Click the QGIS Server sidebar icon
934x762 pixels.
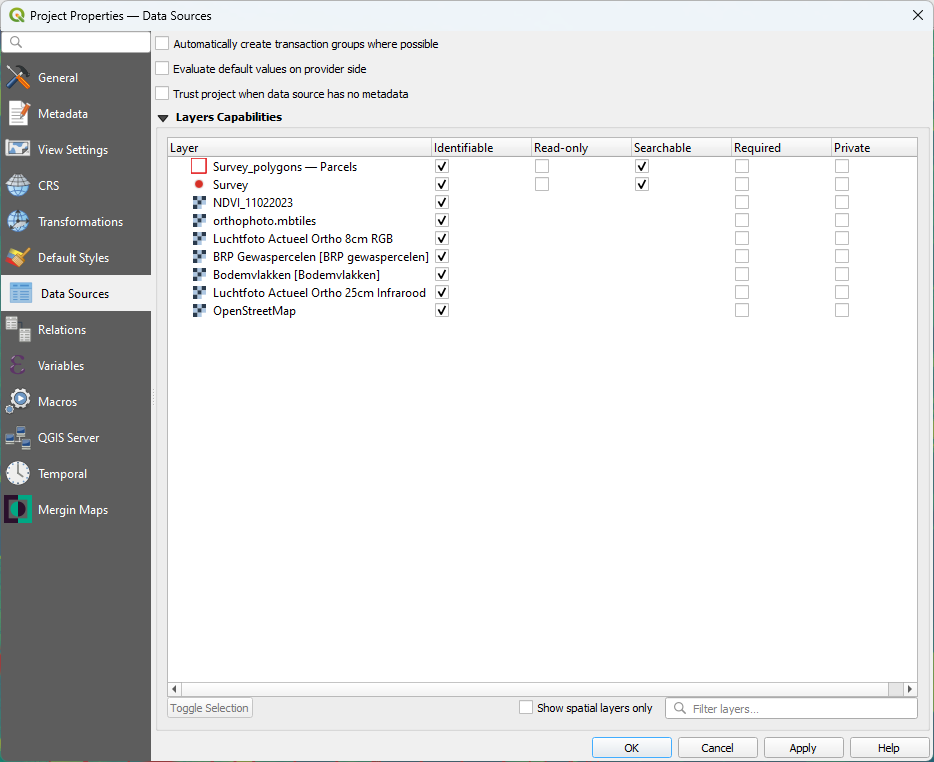point(17,437)
